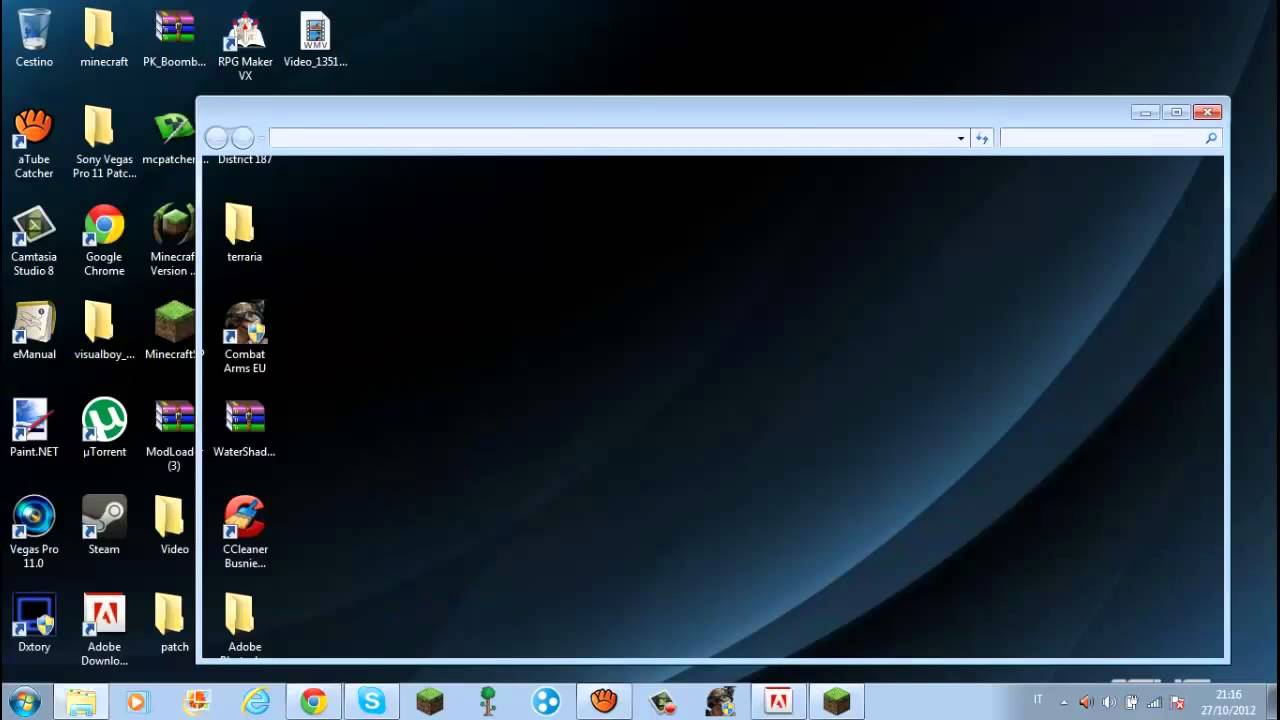Select the Minecraft Version desktop icon
The width and height of the screenshot is (1280, 720).
[x=174, y=240]
